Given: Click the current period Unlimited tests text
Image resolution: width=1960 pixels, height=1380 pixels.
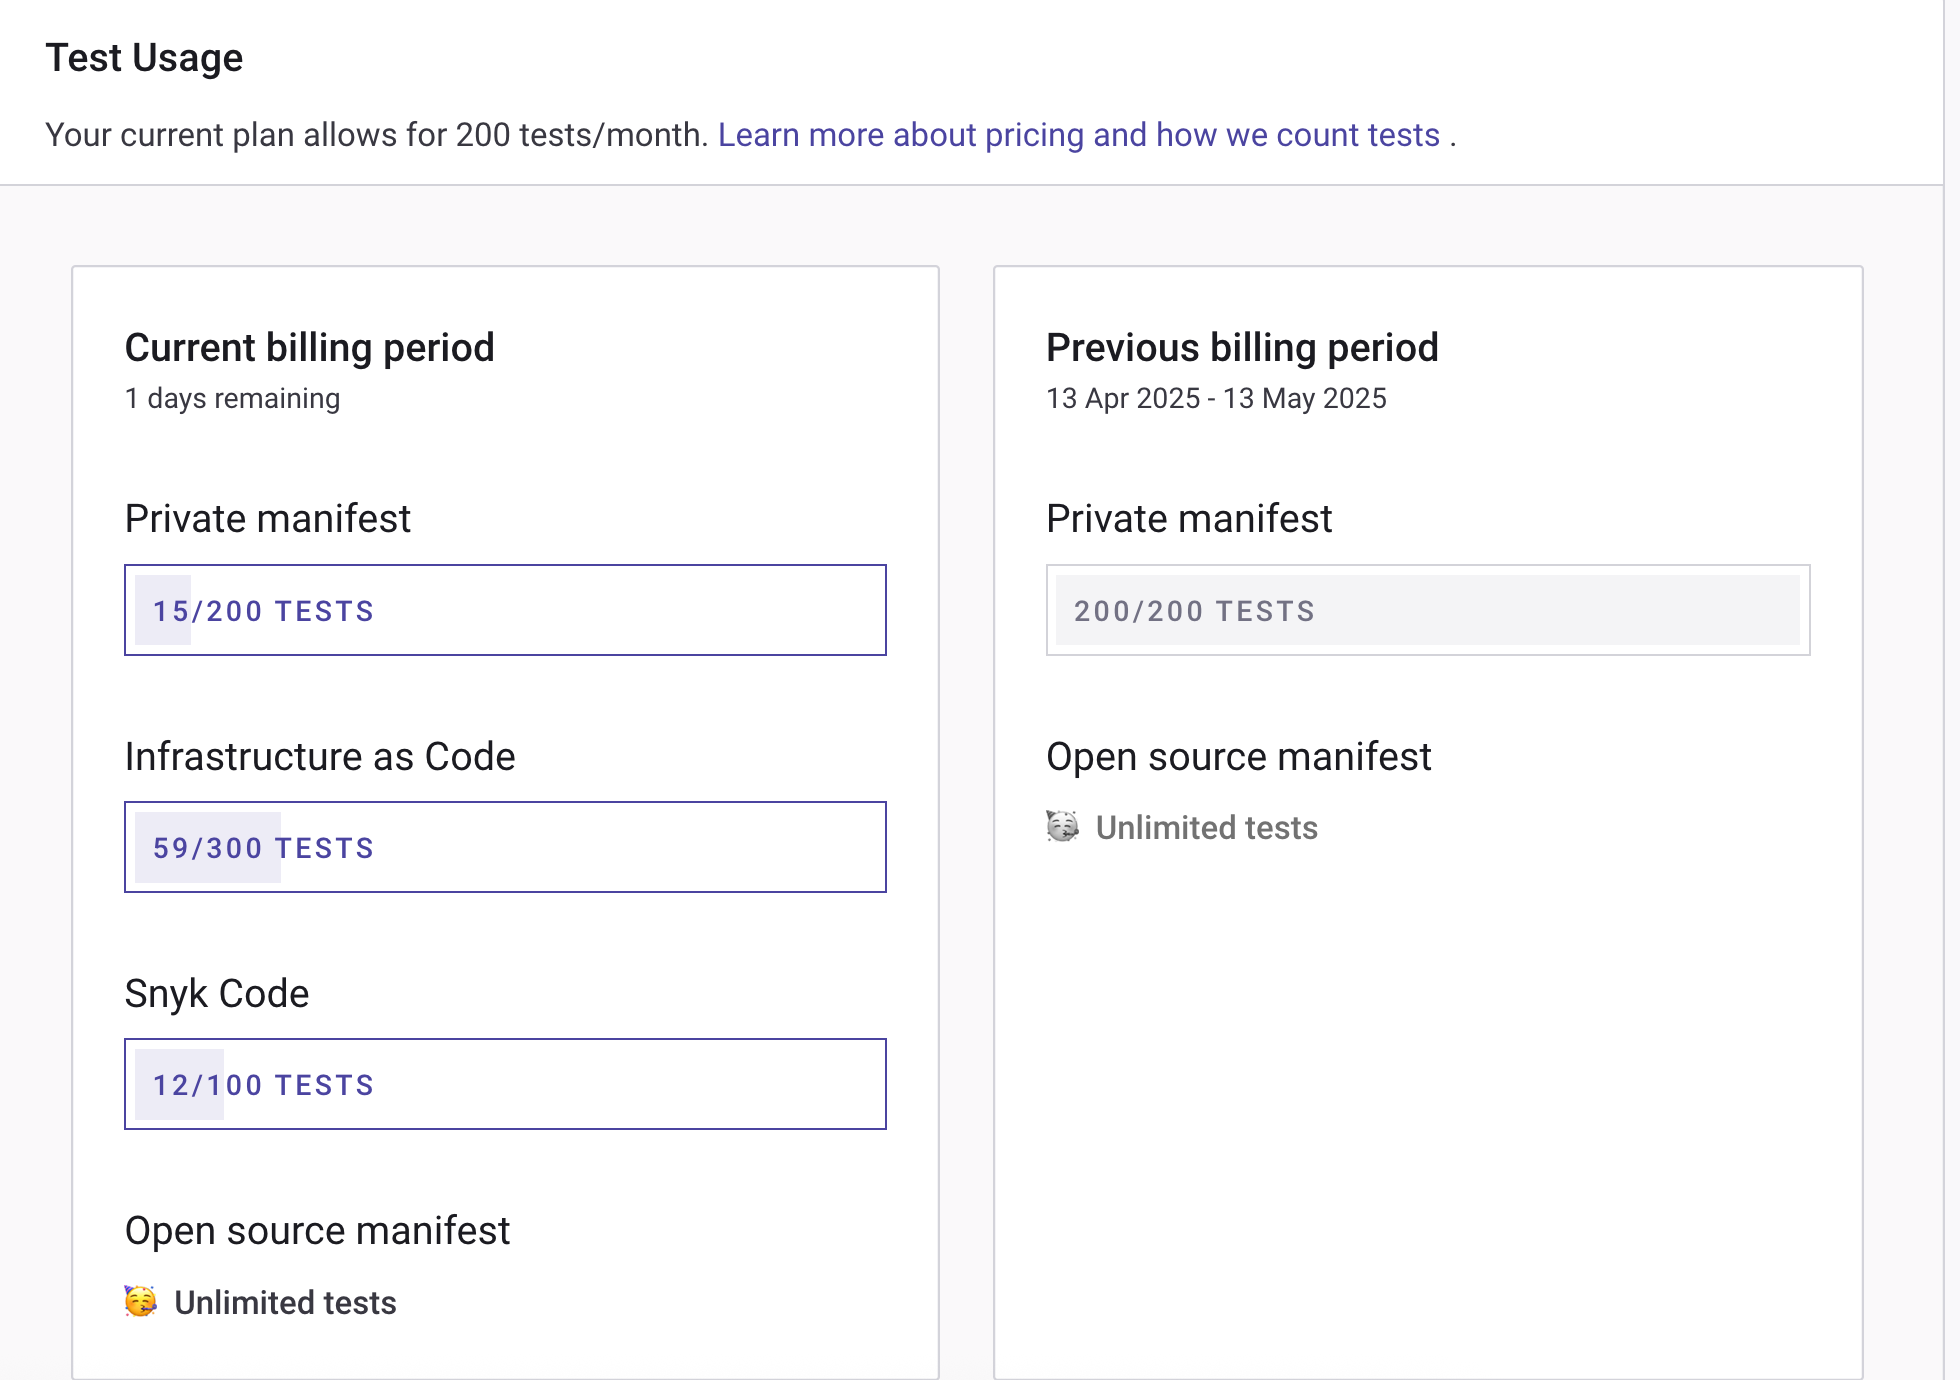Looking at the screenshot, I should coord(285,1303).
